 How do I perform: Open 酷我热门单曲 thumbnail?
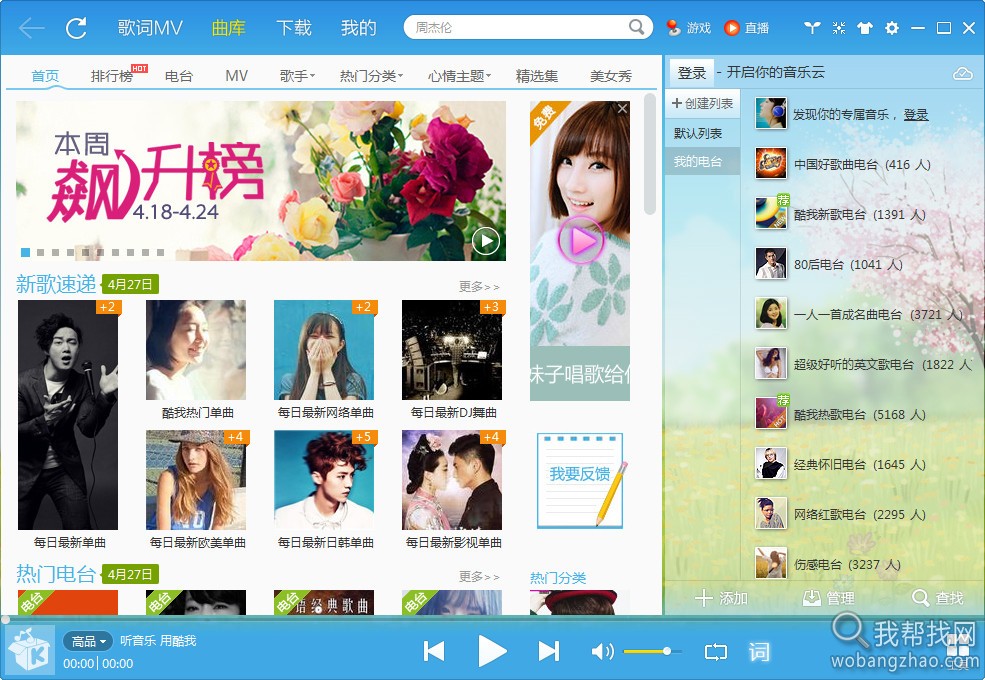(x=196, y=350)
